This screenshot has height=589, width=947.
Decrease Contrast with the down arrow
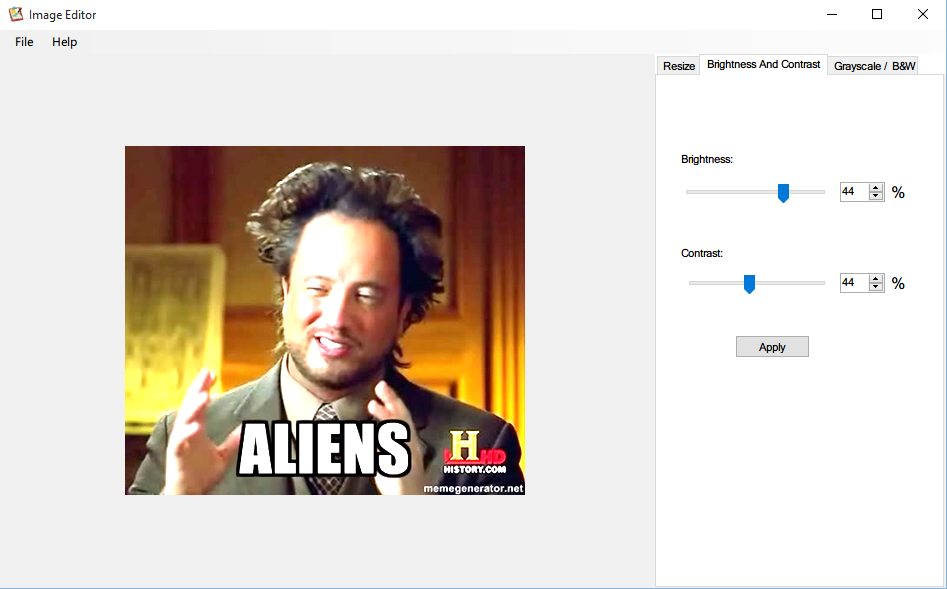876,286
